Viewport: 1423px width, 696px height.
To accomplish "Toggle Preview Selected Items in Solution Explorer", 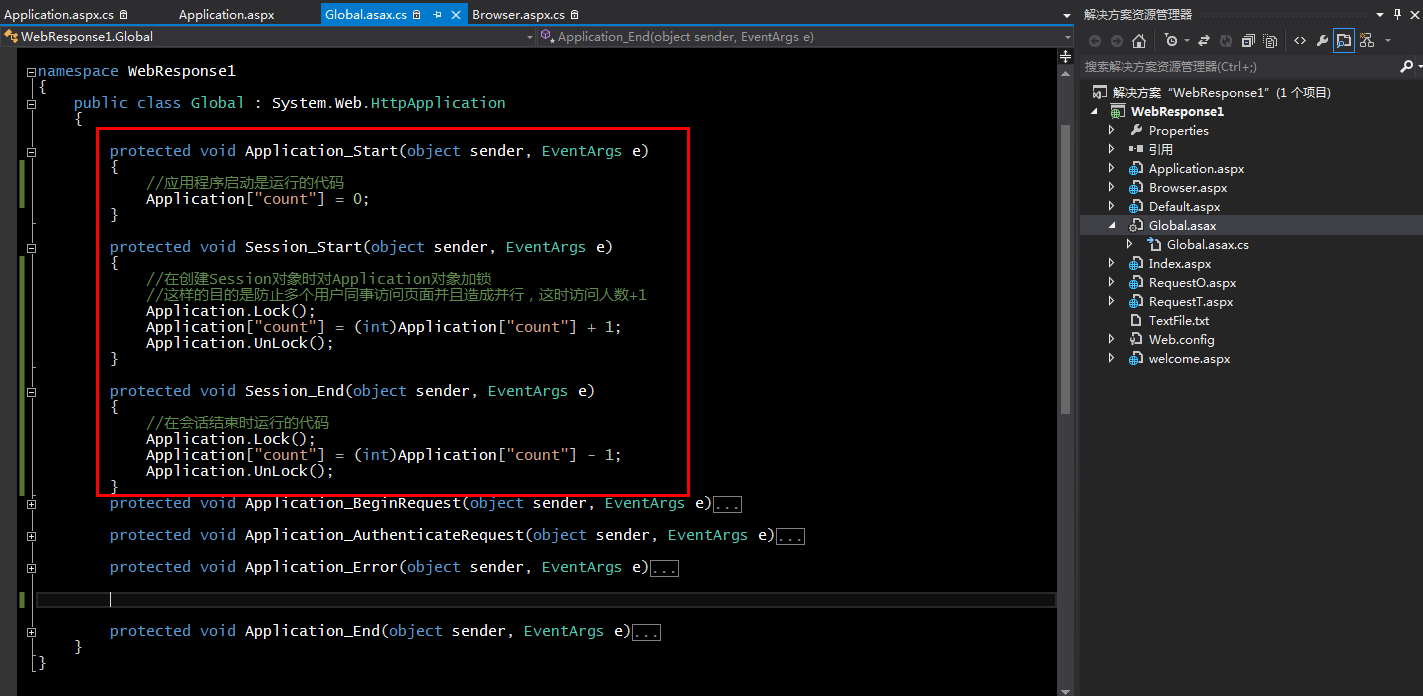I will [x=1343, y=41].
